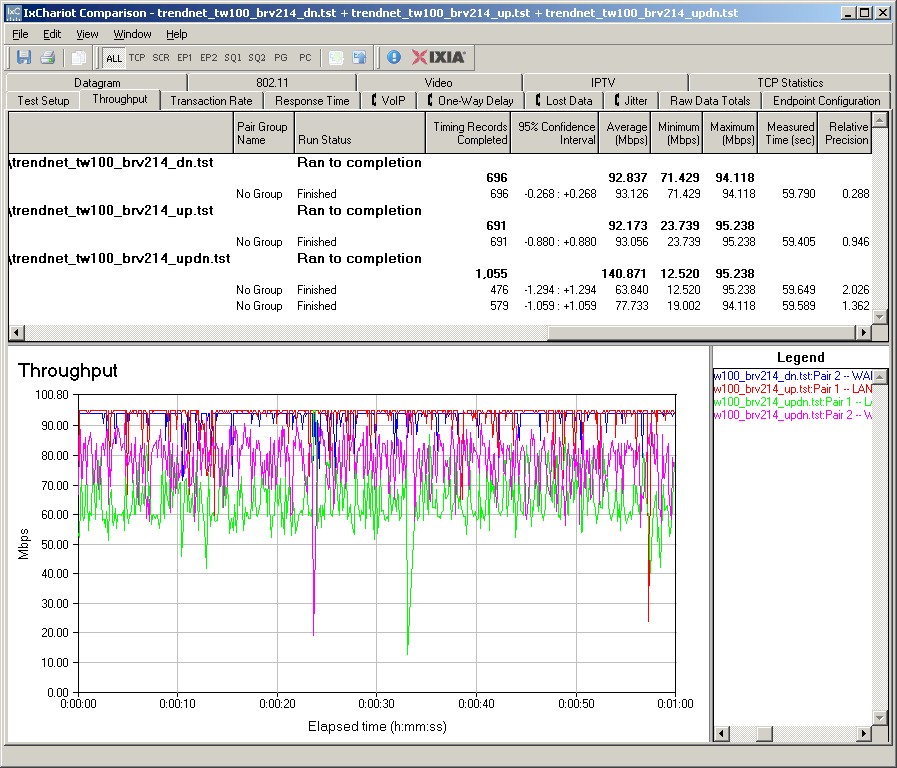
Task: Toggle the SQ2 filter button
Action: coord(257,57)
